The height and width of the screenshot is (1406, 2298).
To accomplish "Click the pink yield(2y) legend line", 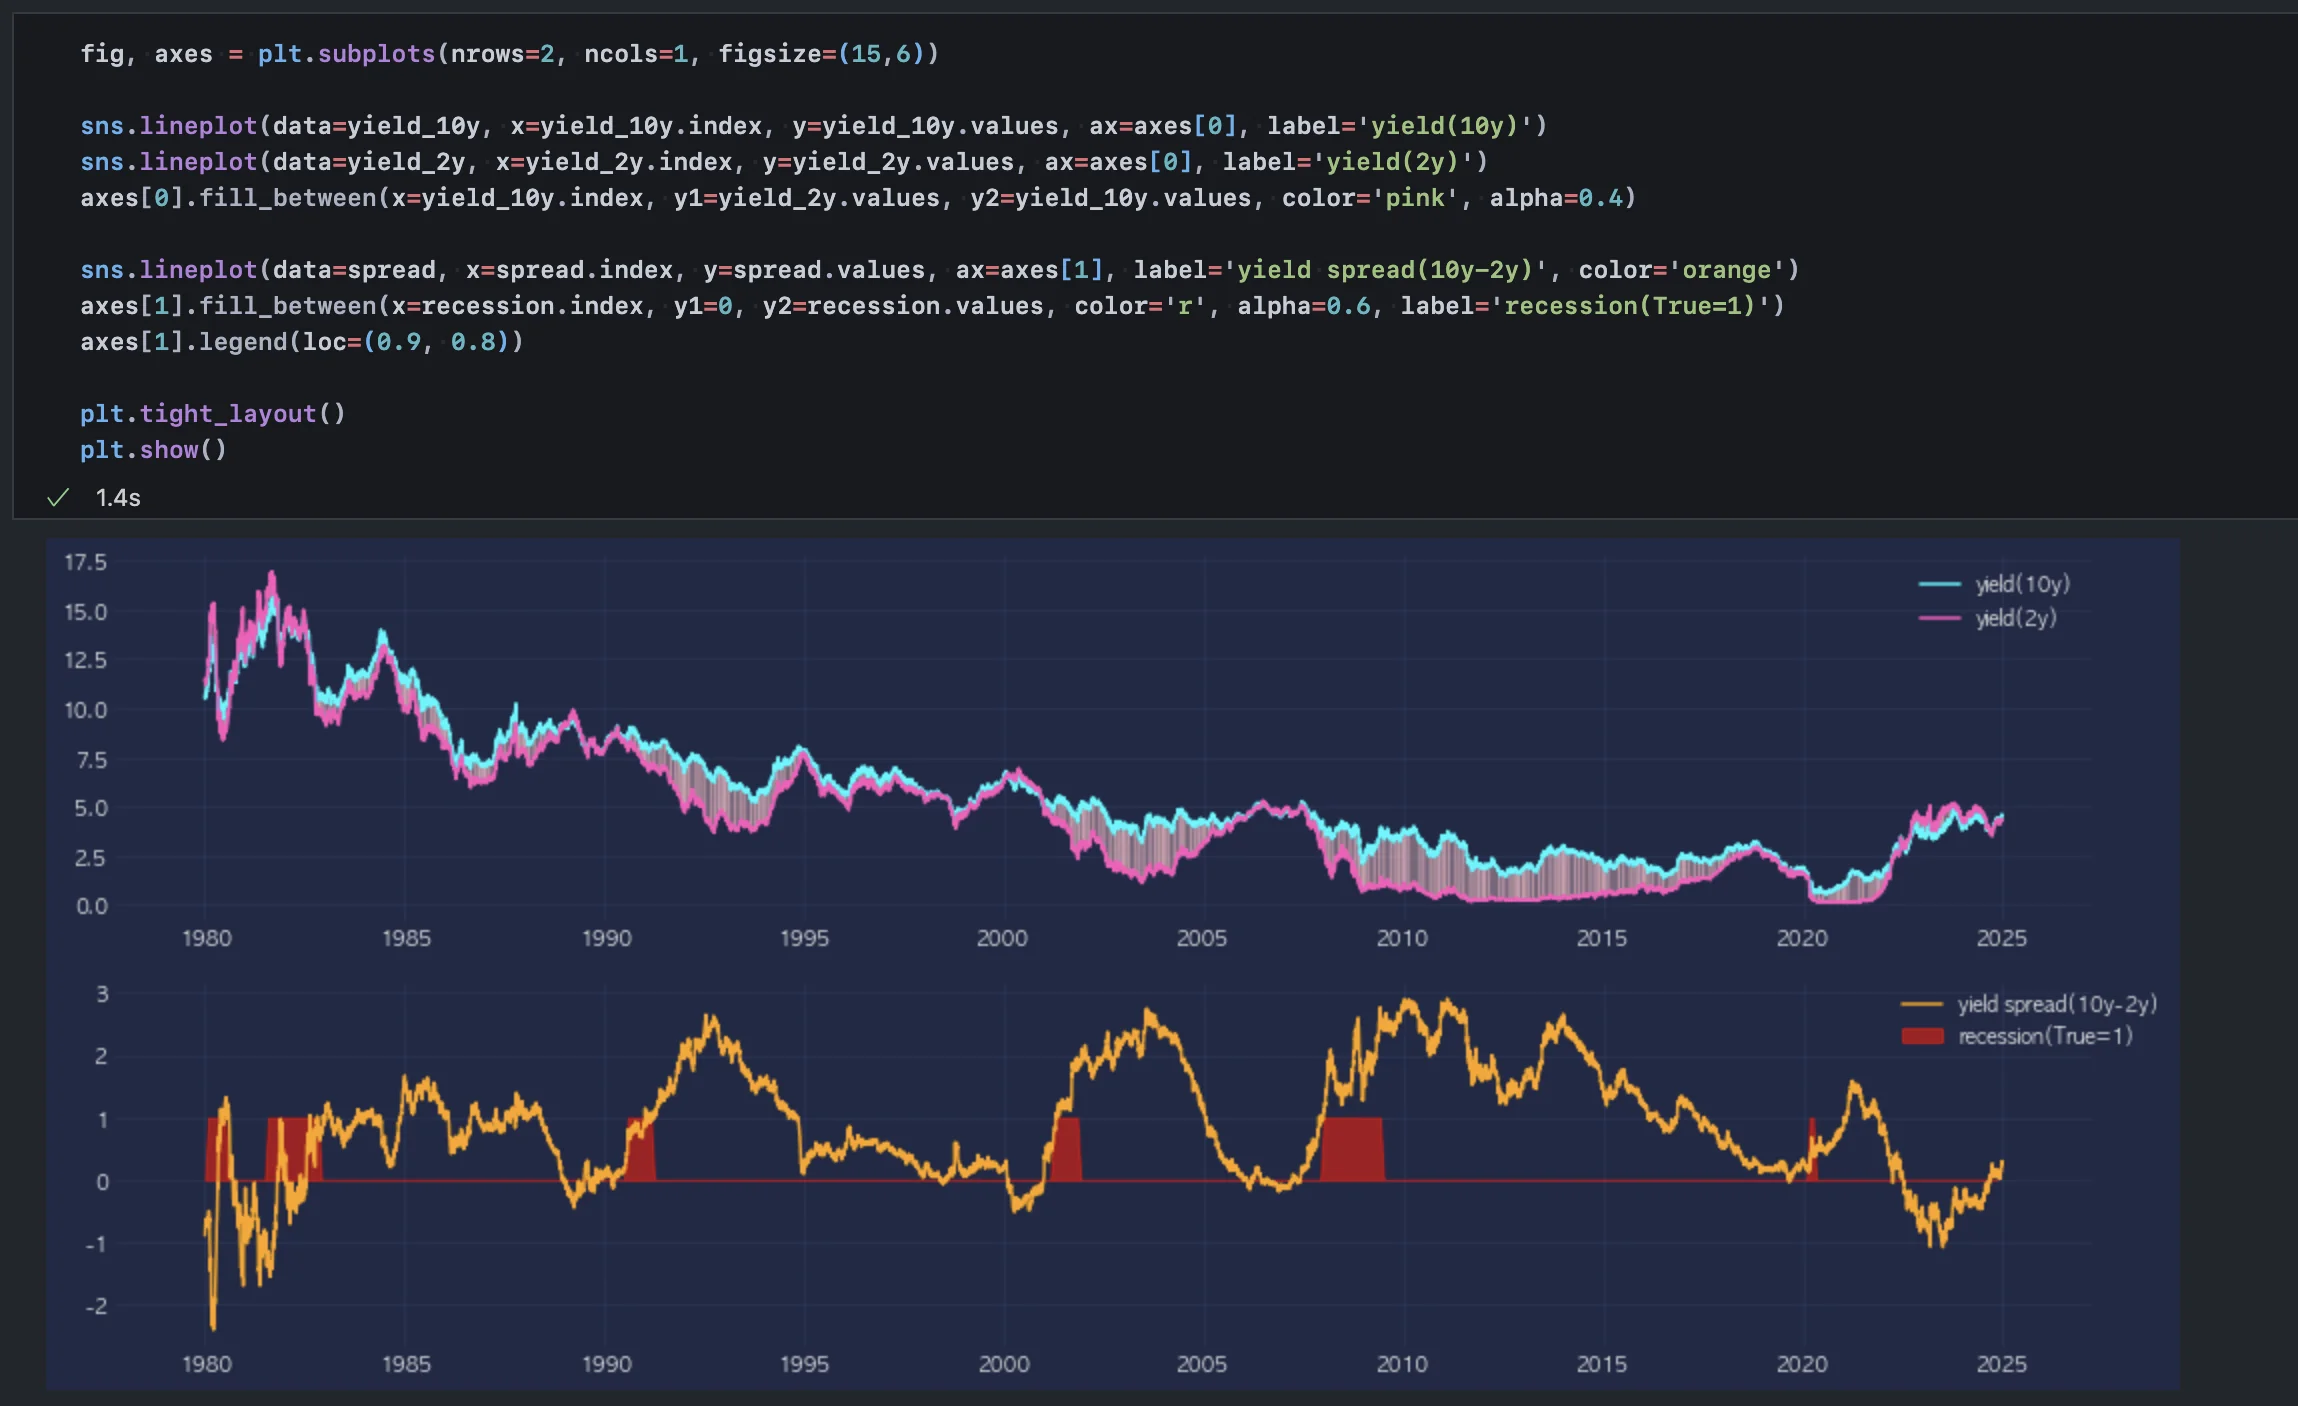I will point(1939,618).
